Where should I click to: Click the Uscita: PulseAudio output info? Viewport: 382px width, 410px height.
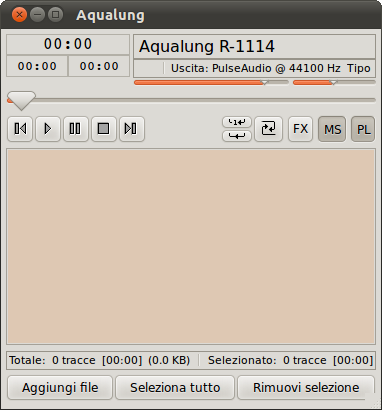coord(256,68)
